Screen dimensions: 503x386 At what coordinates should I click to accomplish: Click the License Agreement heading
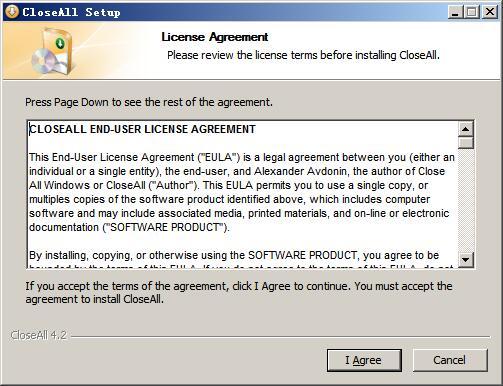point(214,37)
